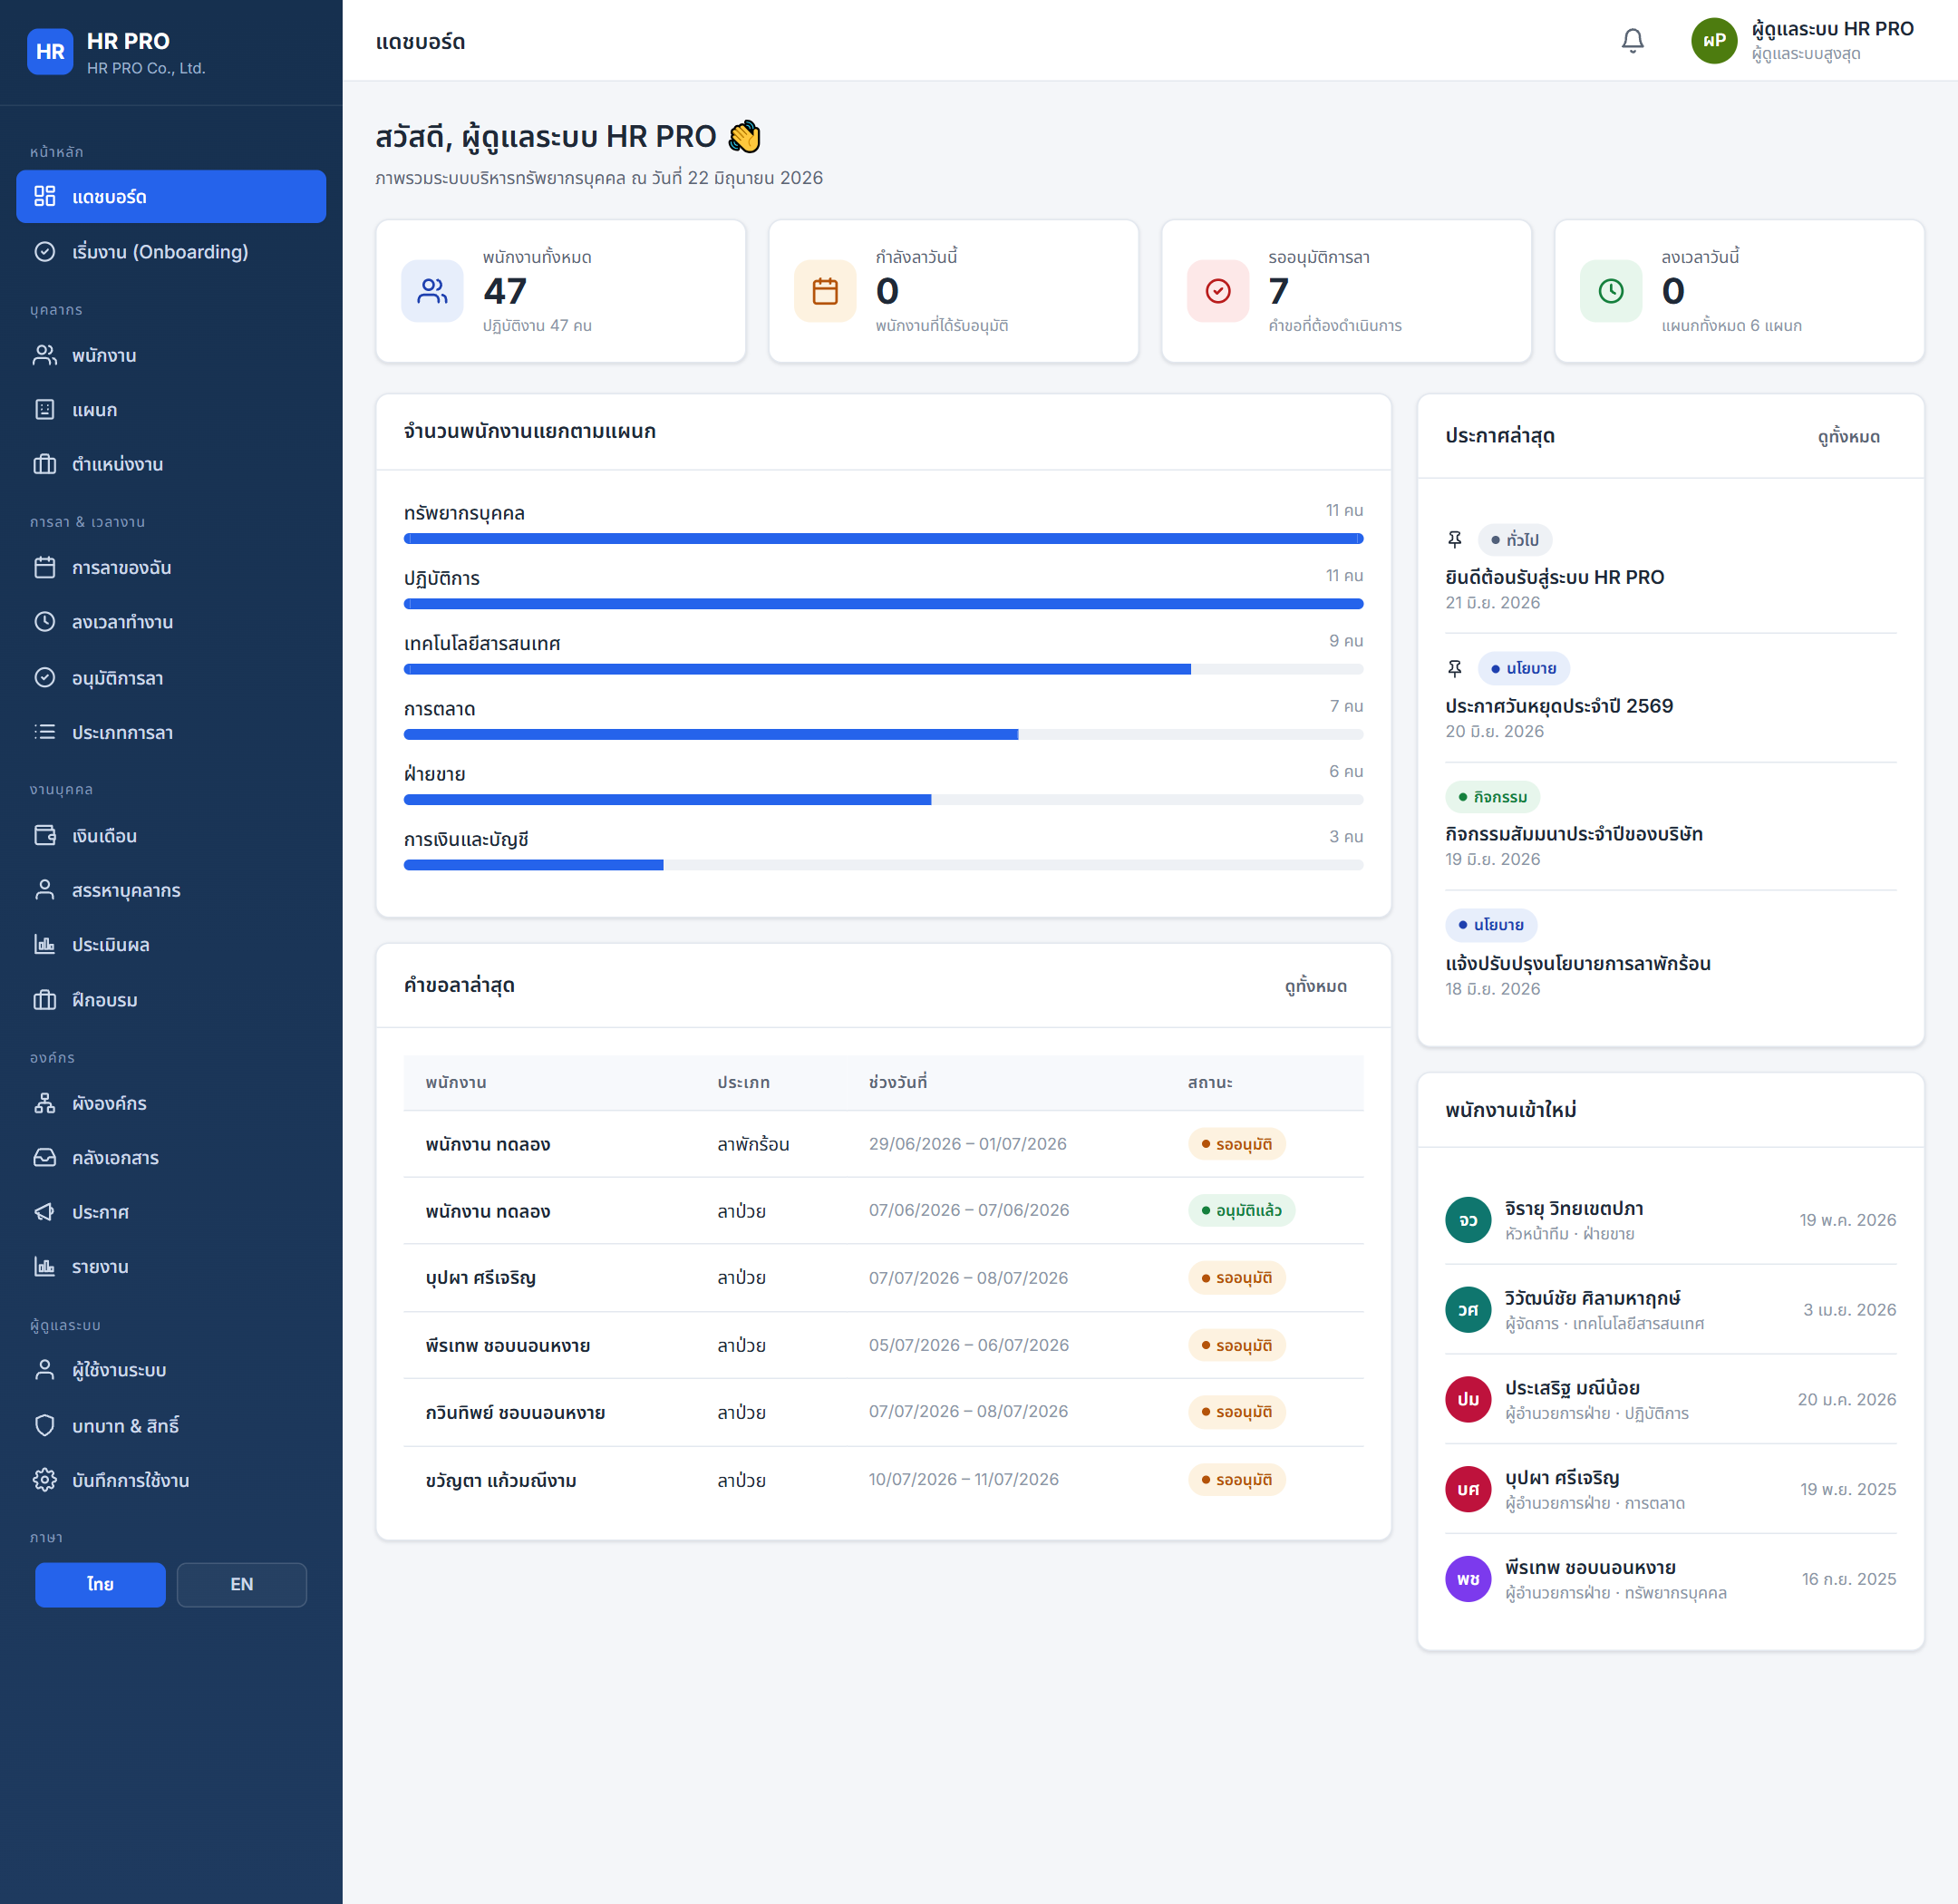The image size is (1958, 1904).
Task: Open รายงาน menu in sidebar
Action: (171, 1266)
